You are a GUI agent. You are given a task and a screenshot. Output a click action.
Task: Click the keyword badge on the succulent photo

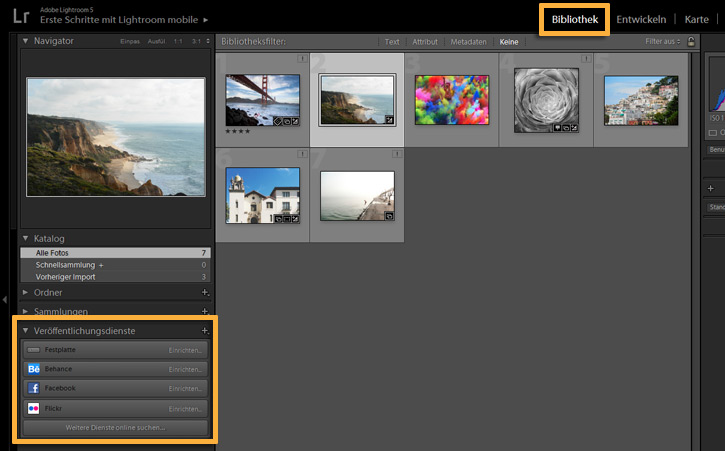[557, 128]
